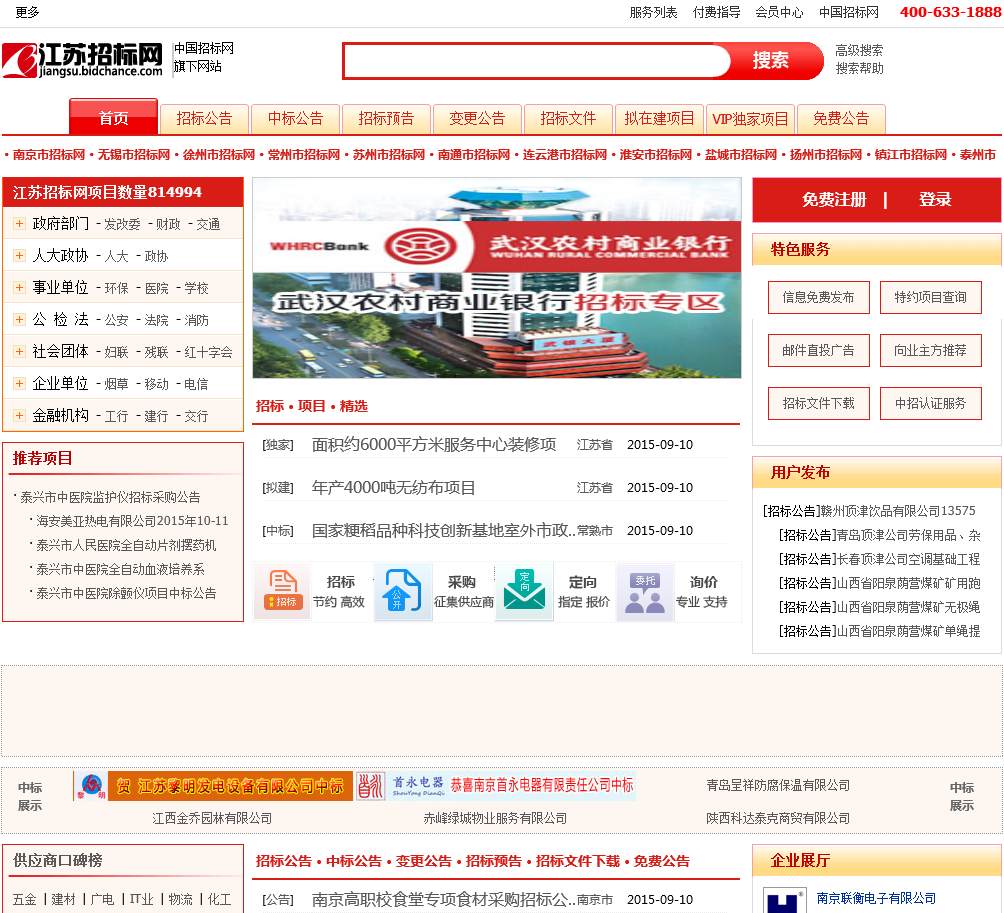Open the 招标 节约高效 icon
This screenshot has height=913, width=1004.
282,590
